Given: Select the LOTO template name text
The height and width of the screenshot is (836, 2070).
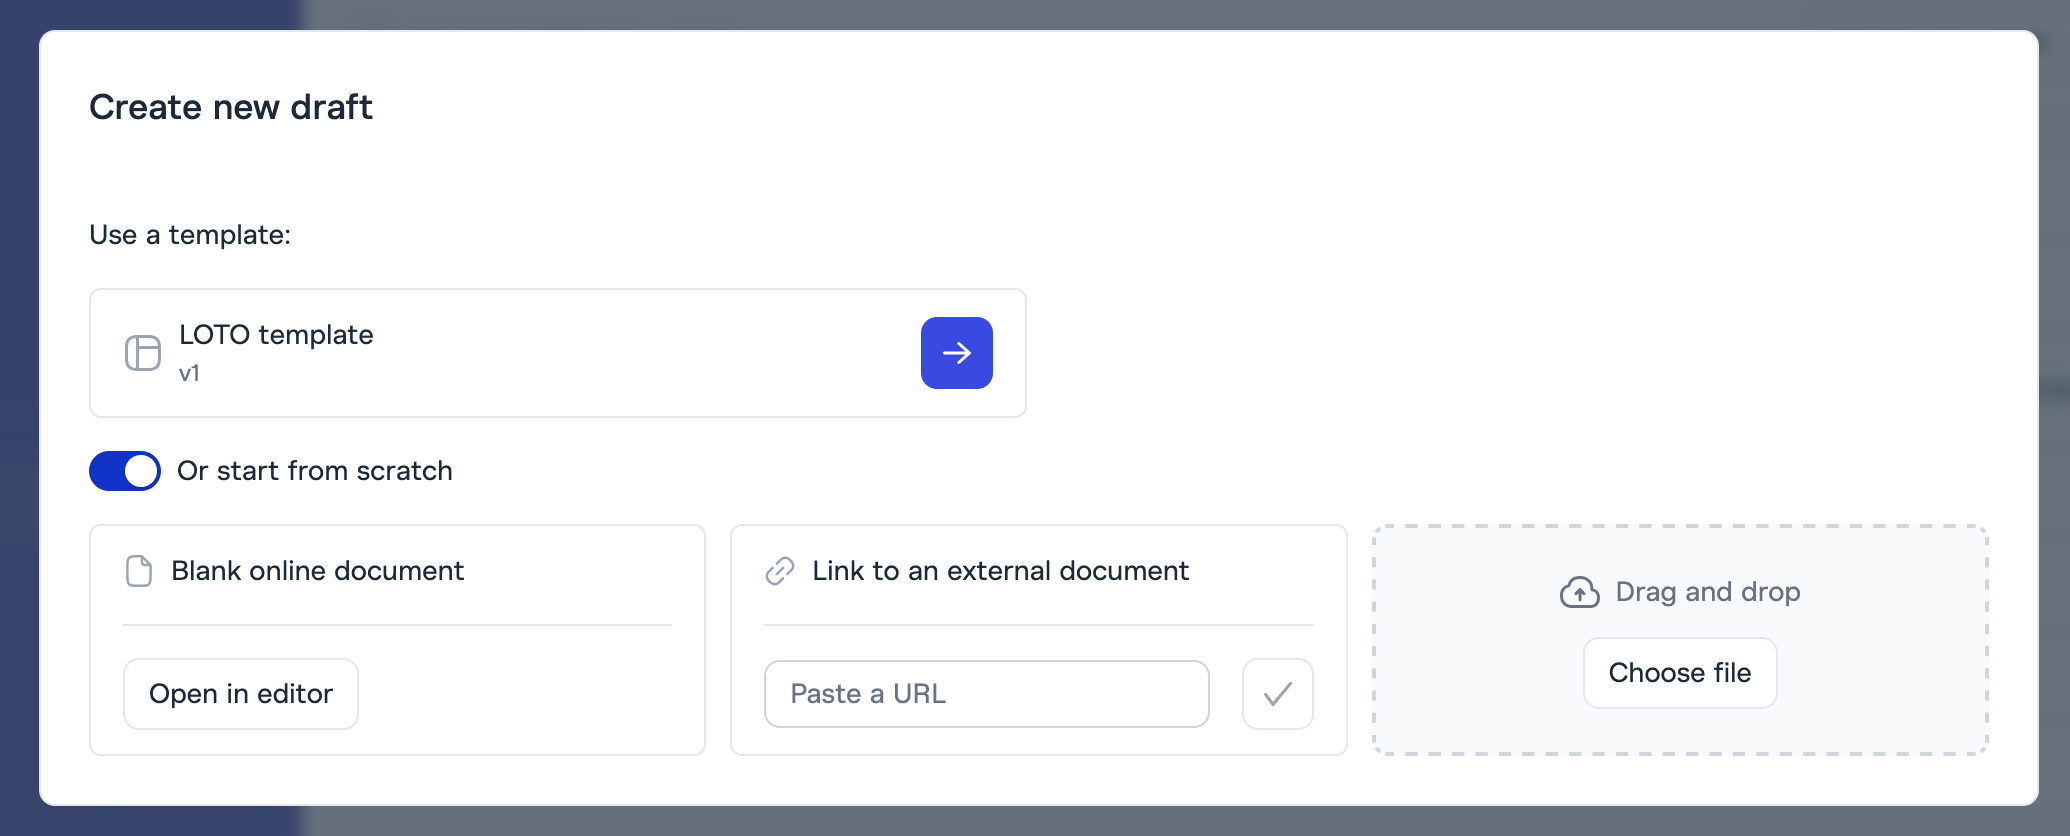Looking at the screenshot, I should pos(276,335).
